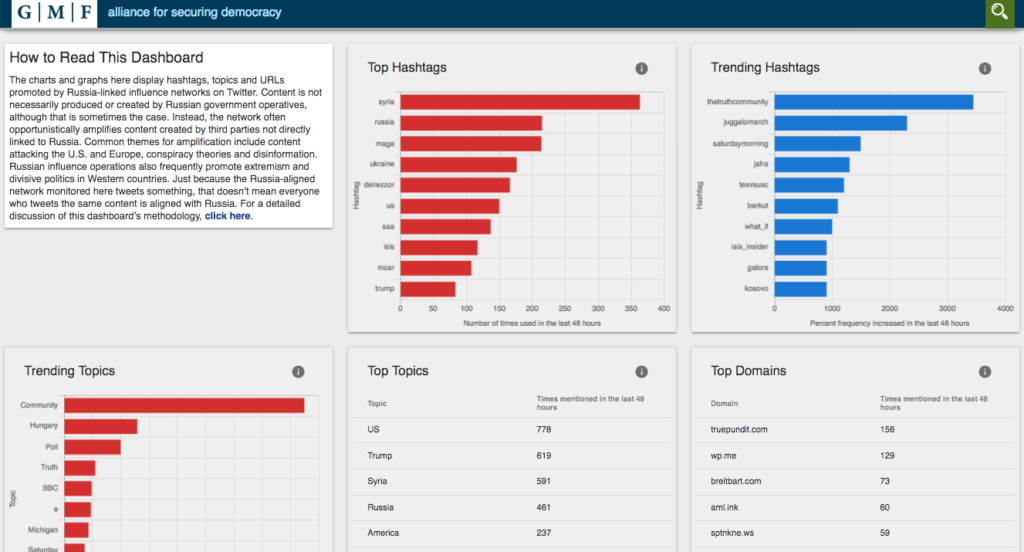
Task: Open the Top Hashtags info icon
Action: coord(641,69)
